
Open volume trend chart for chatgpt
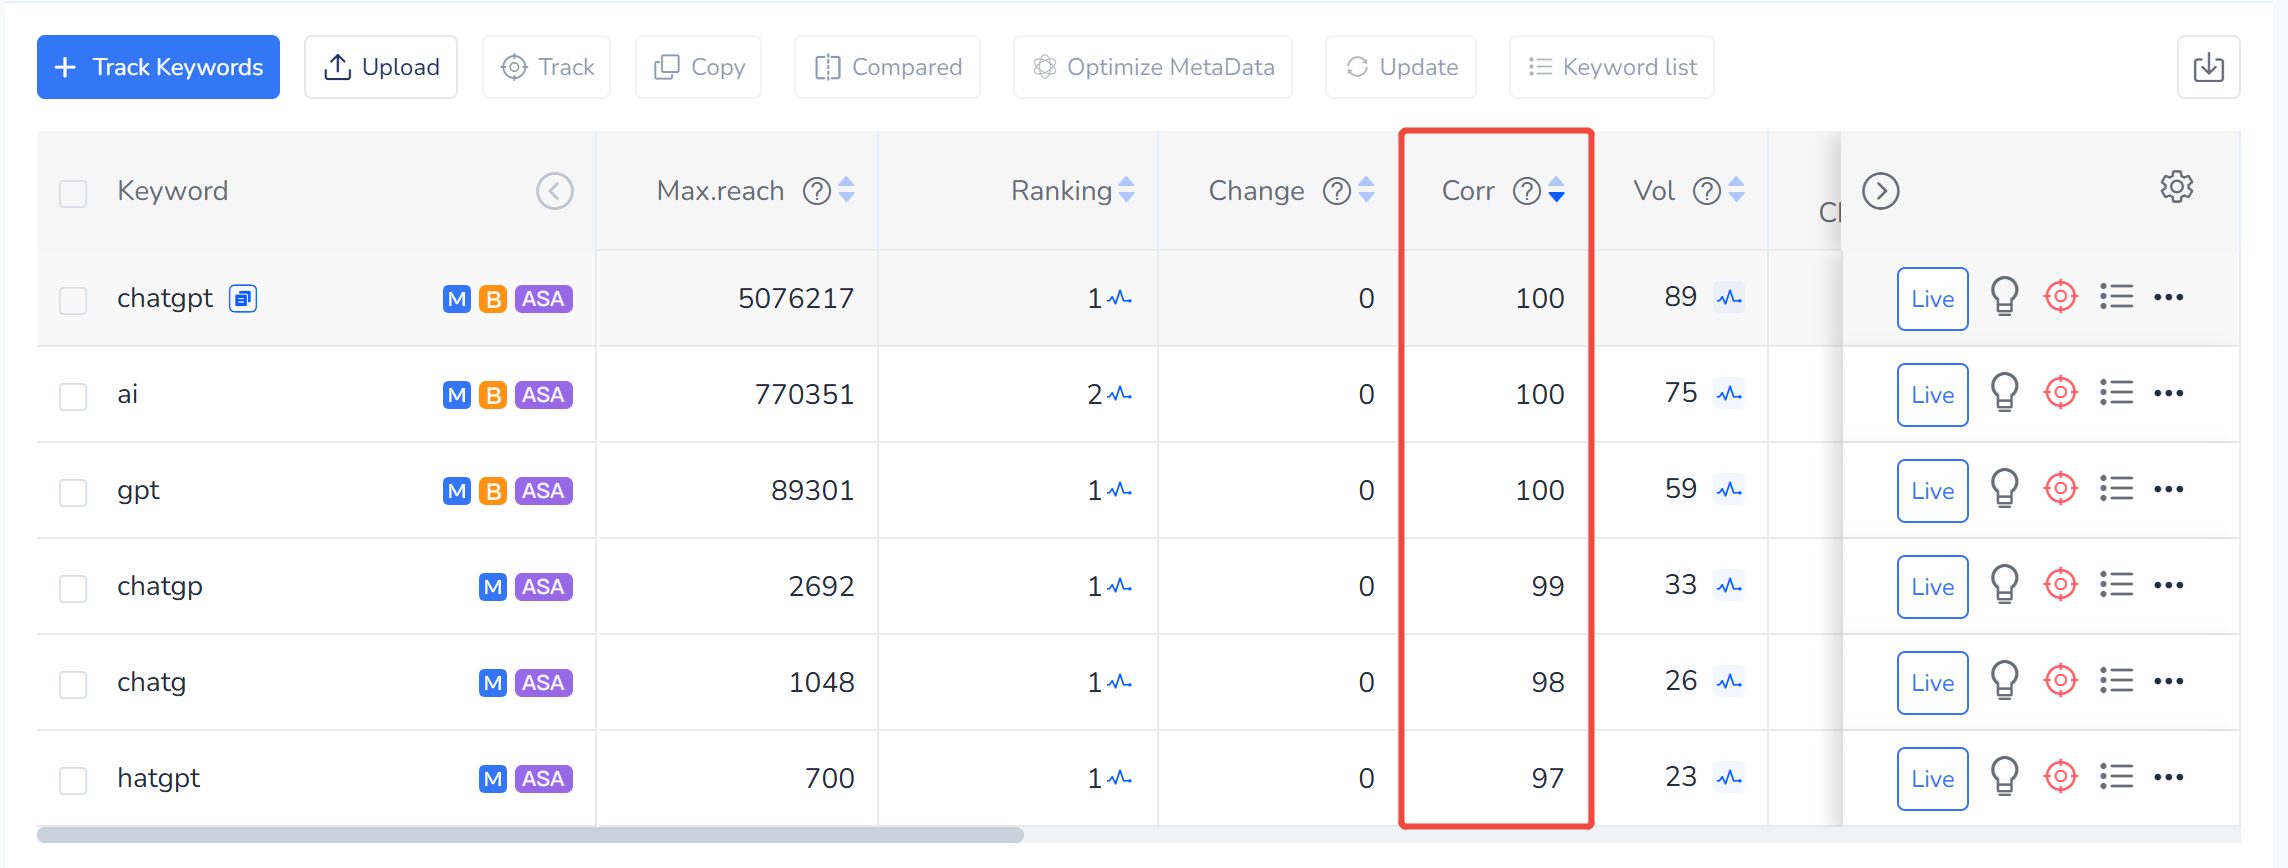(x=1729, y=297)
